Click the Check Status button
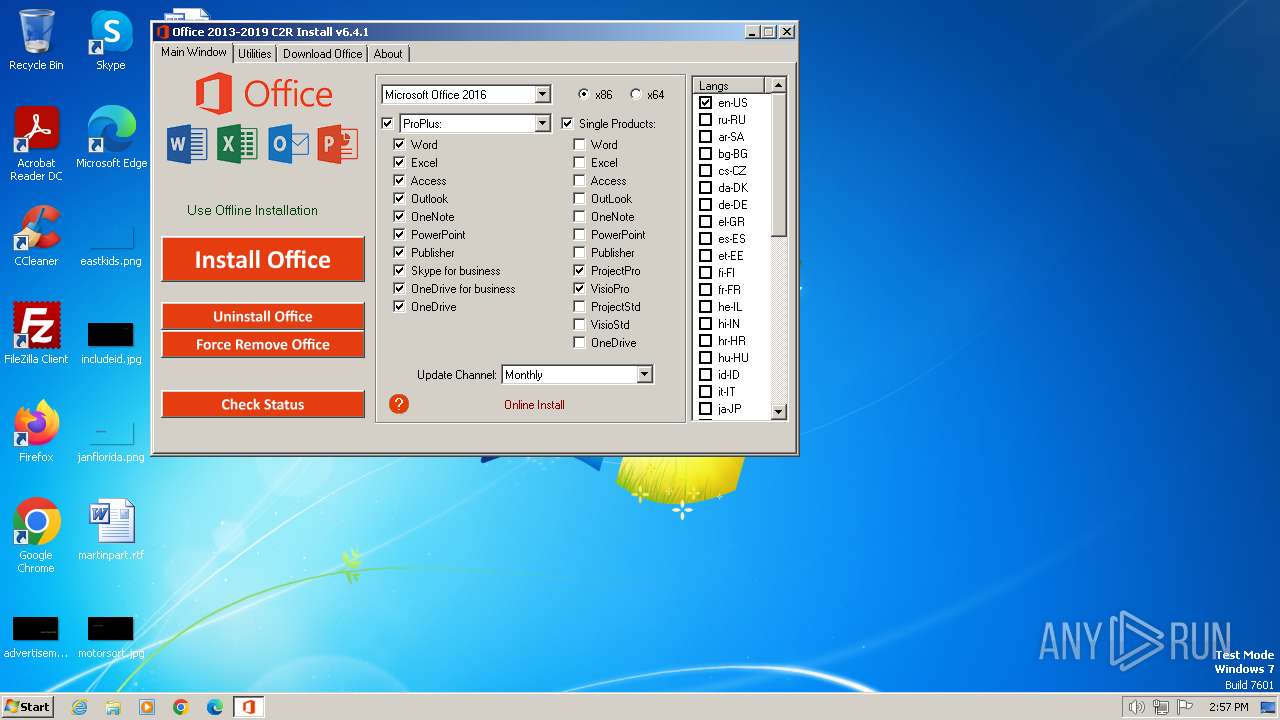Viewport: 1280px width, 720px height. tap(263, 404)
